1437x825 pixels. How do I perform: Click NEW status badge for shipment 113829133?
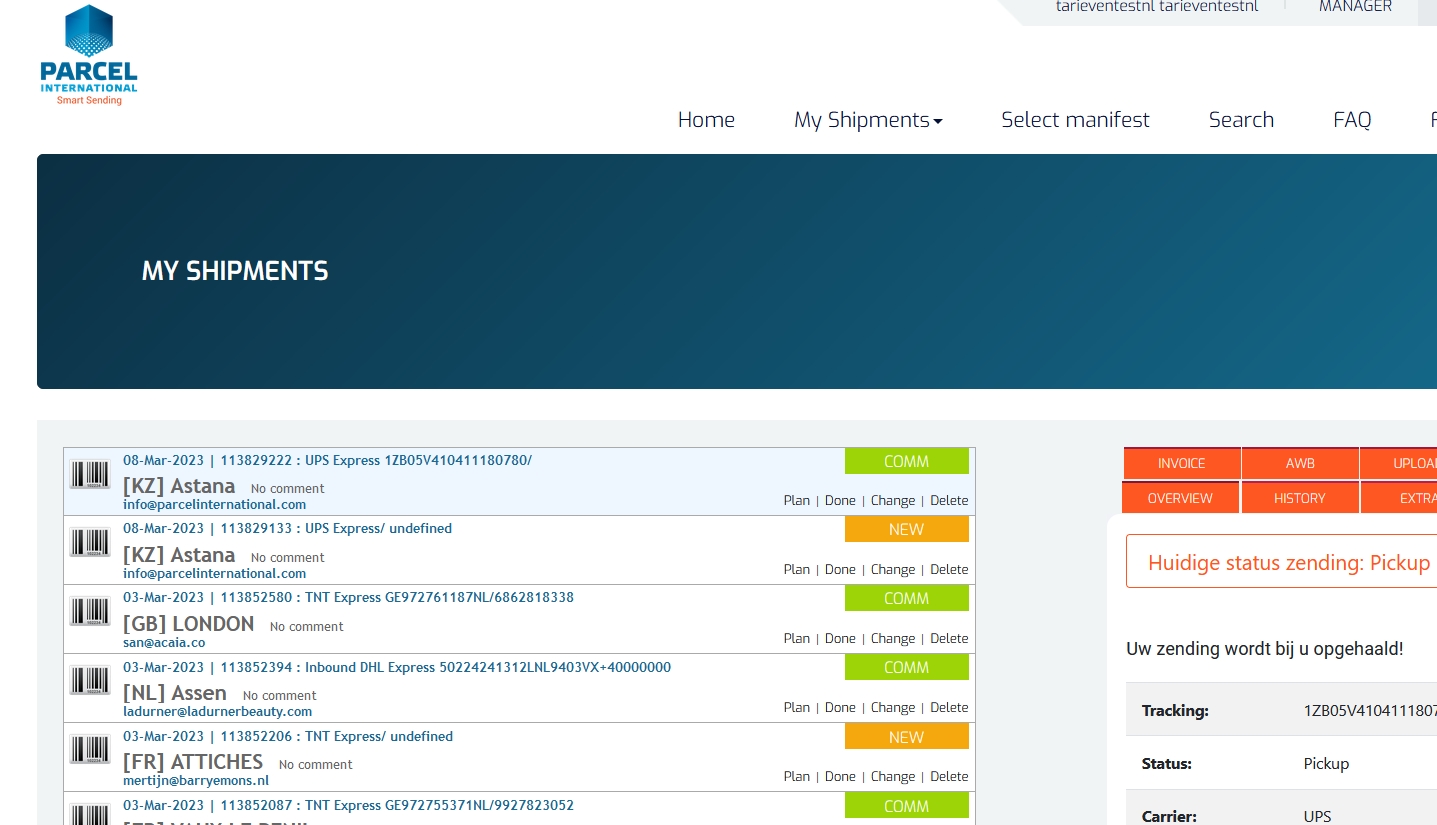point(906,530)
